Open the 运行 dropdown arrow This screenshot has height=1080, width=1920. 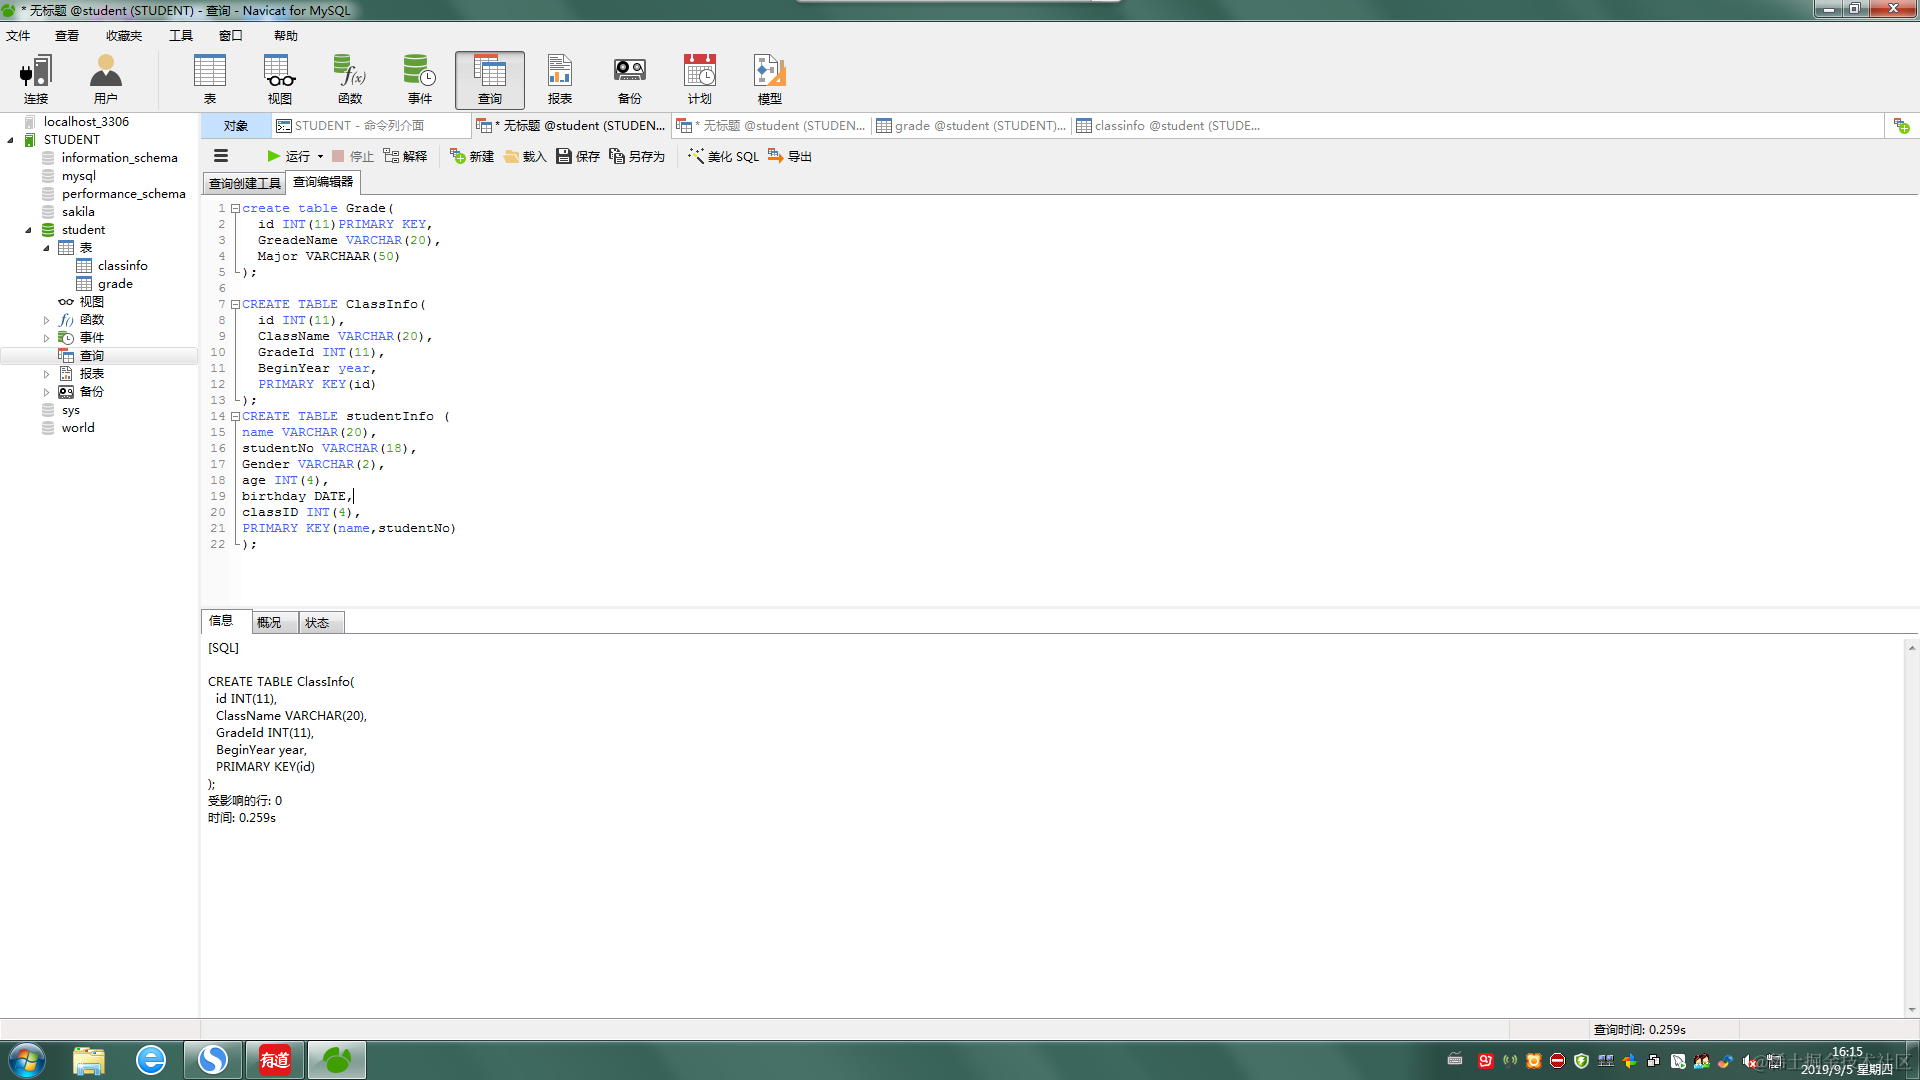pyautogui.click(x=320, y=156)
